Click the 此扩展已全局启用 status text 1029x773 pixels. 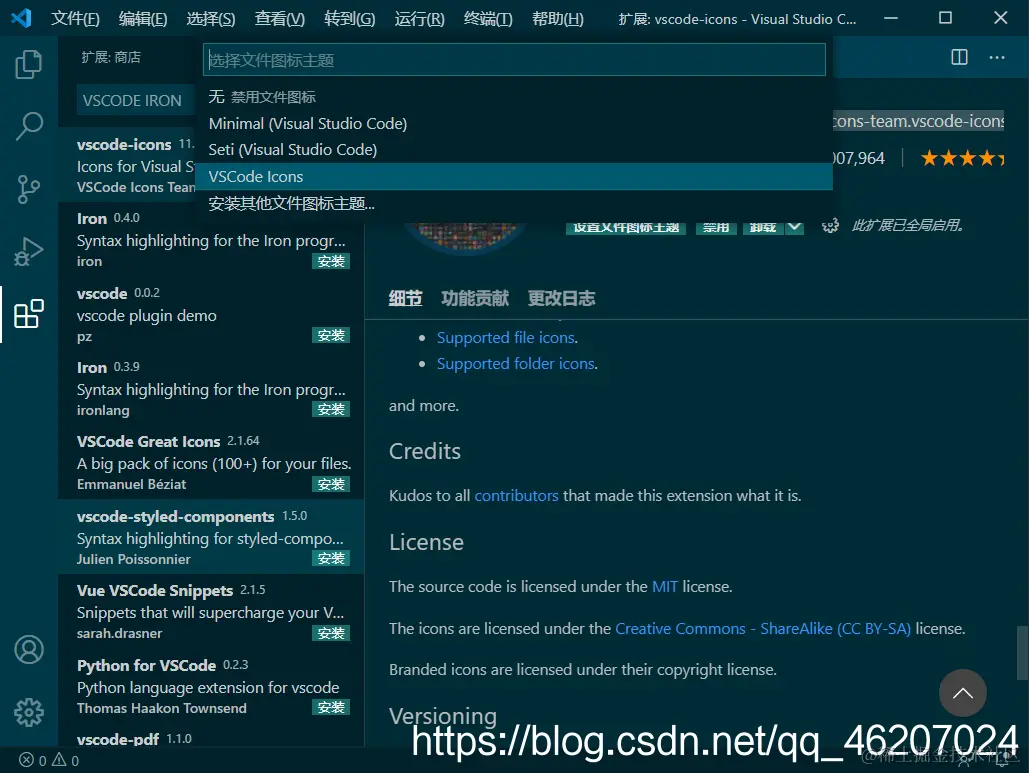(x=908, y=226)
